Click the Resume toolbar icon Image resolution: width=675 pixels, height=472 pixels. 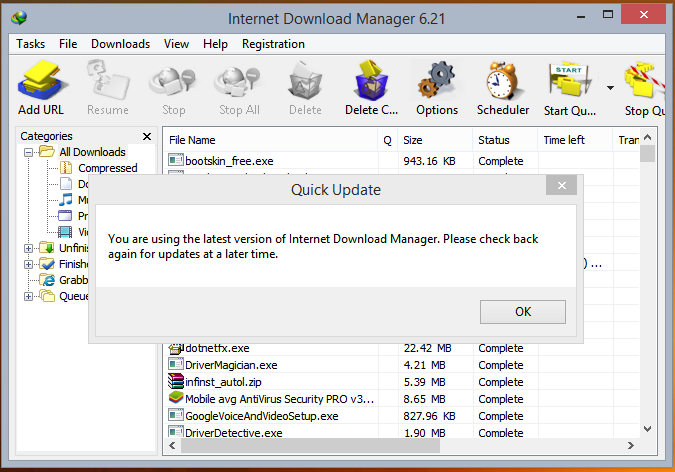tap(108, 80)
